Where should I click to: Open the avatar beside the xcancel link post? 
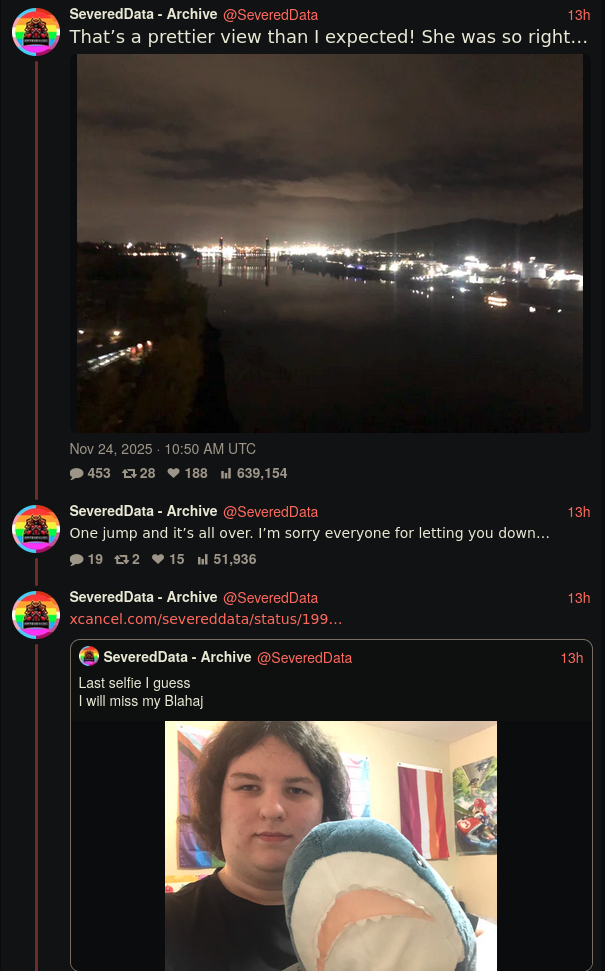click(x=36, y=614)
